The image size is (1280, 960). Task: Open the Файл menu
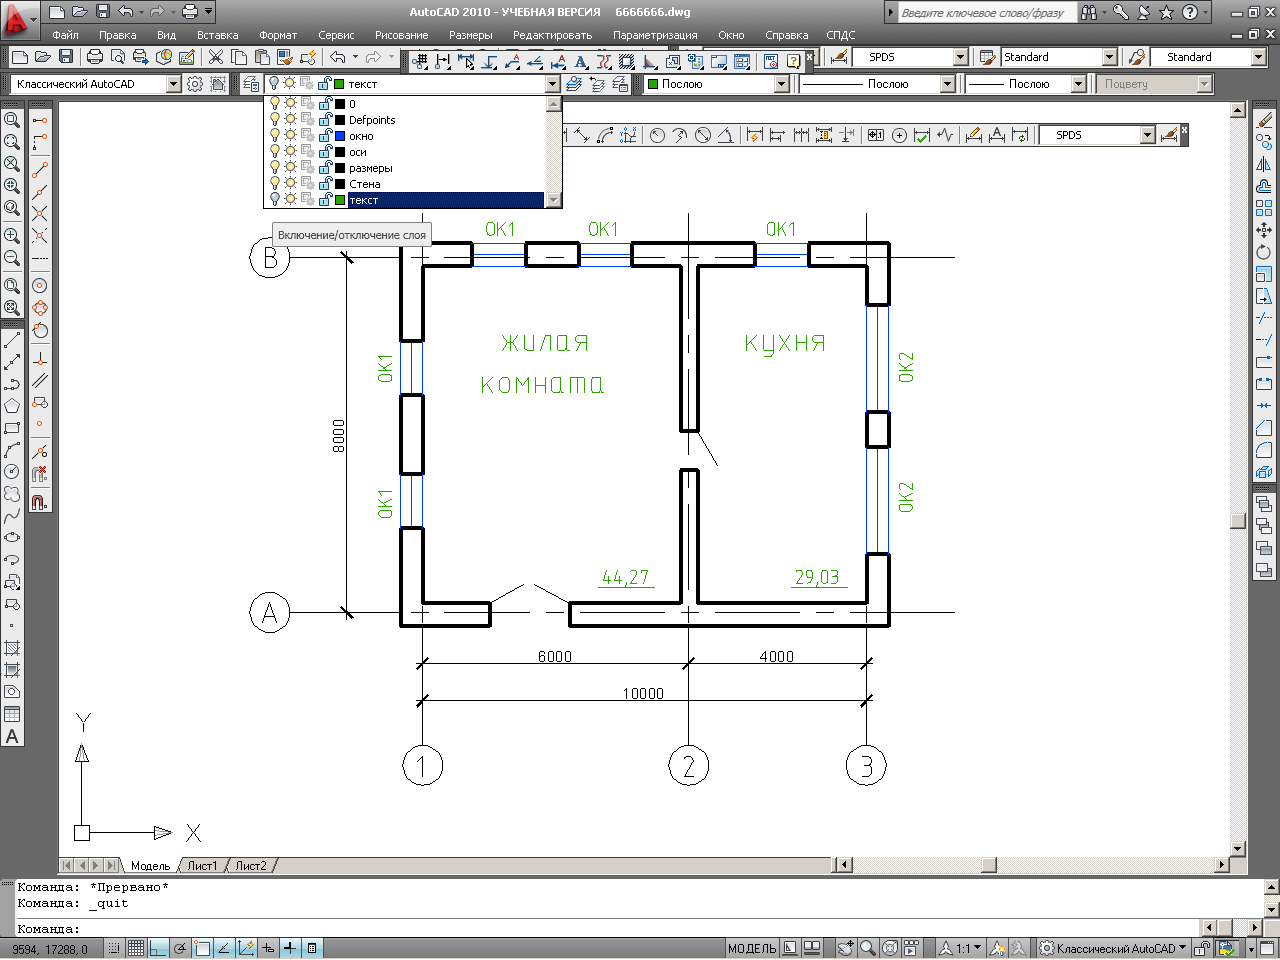[65, 35]
